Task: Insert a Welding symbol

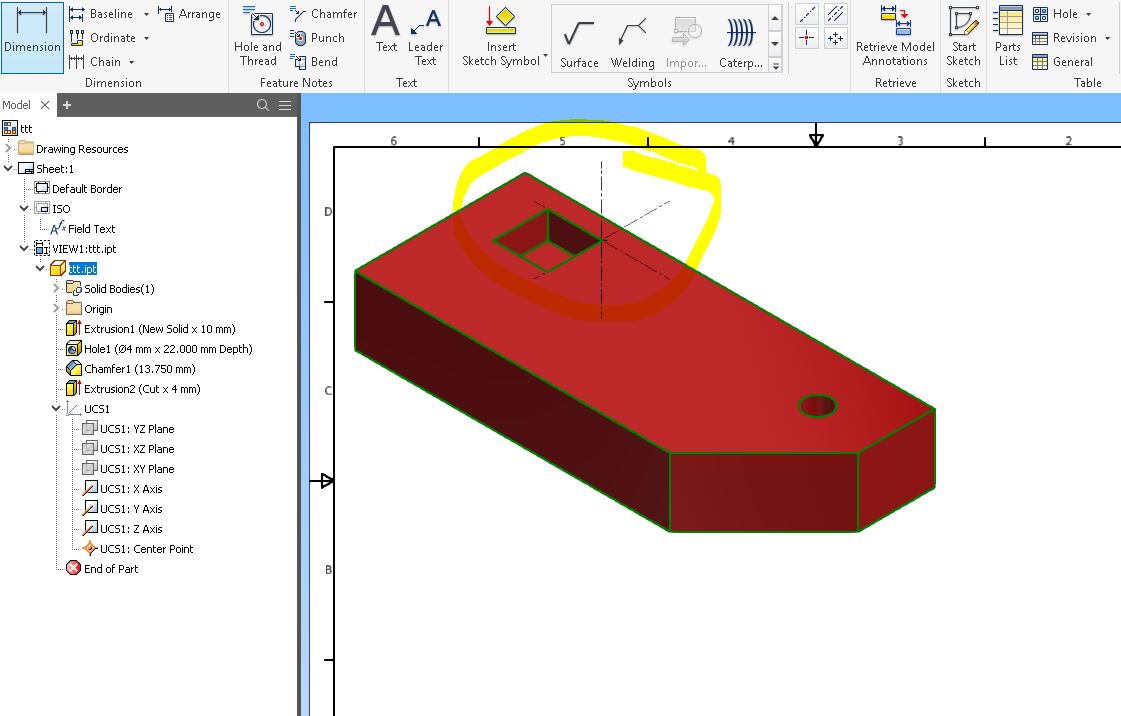Action: click(632, 44)
